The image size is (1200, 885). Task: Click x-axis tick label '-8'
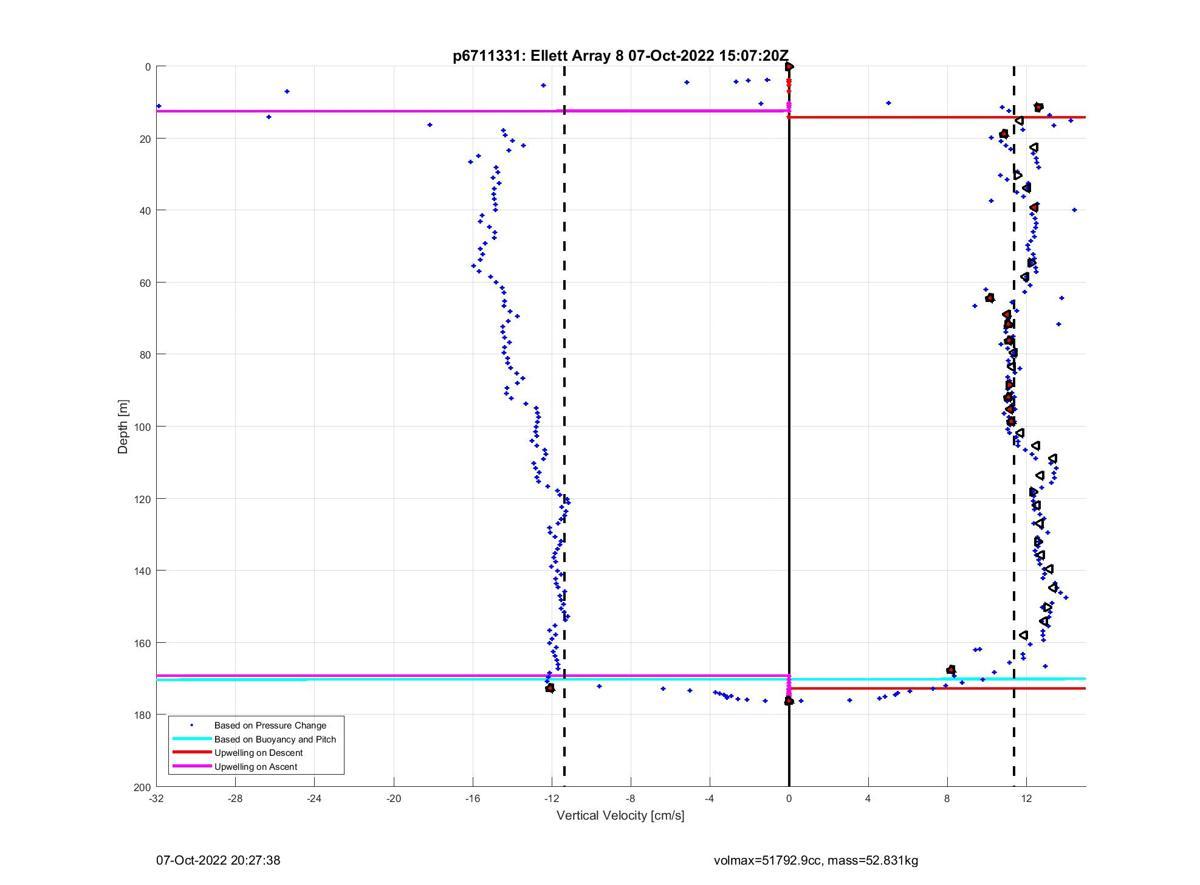click(630, 798)
